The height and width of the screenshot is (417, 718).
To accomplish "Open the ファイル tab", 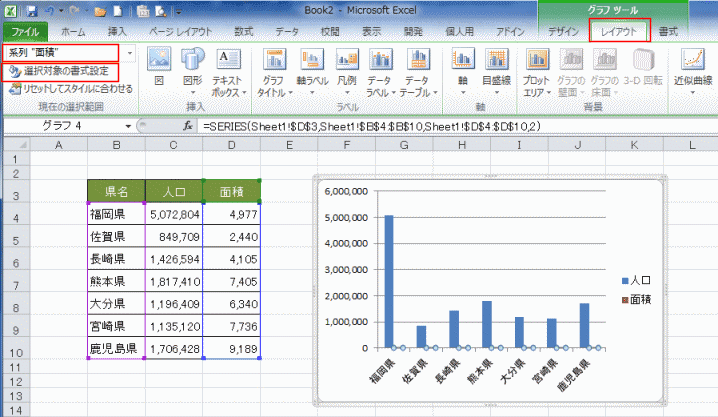I will coord(23,32).
